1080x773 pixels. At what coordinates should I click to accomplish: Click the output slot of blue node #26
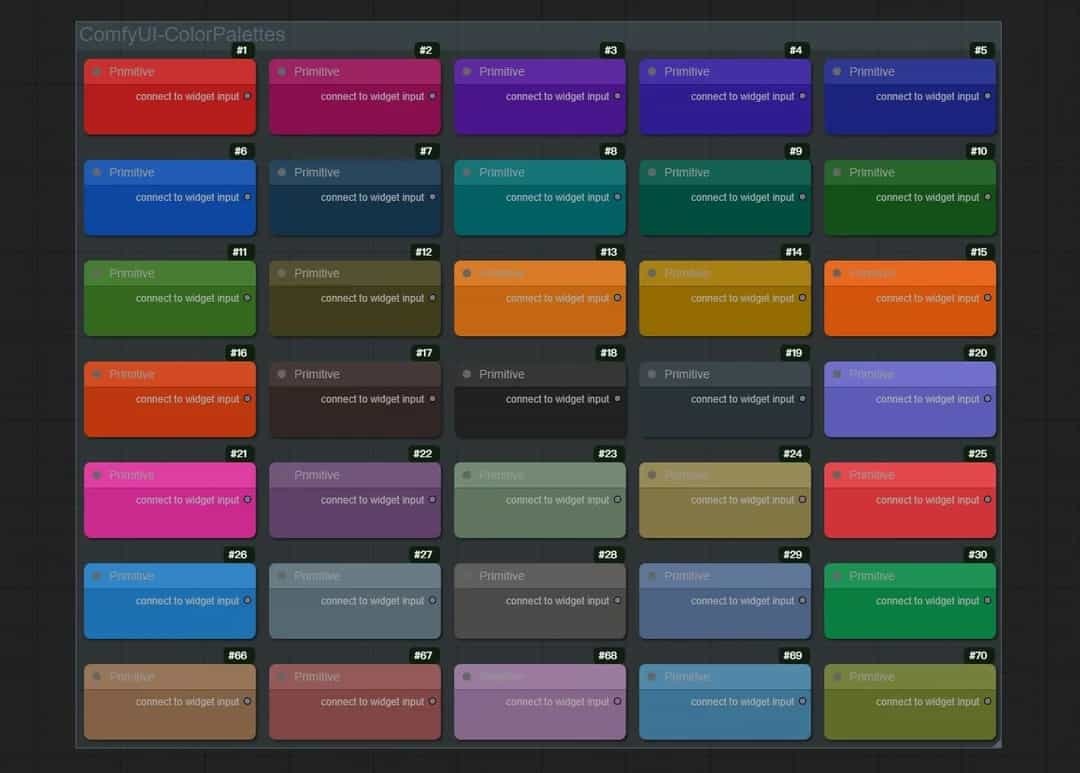247,601
